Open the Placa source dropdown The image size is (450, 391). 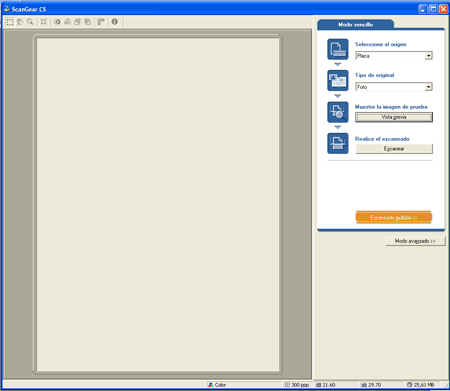(x=394, y=56)
